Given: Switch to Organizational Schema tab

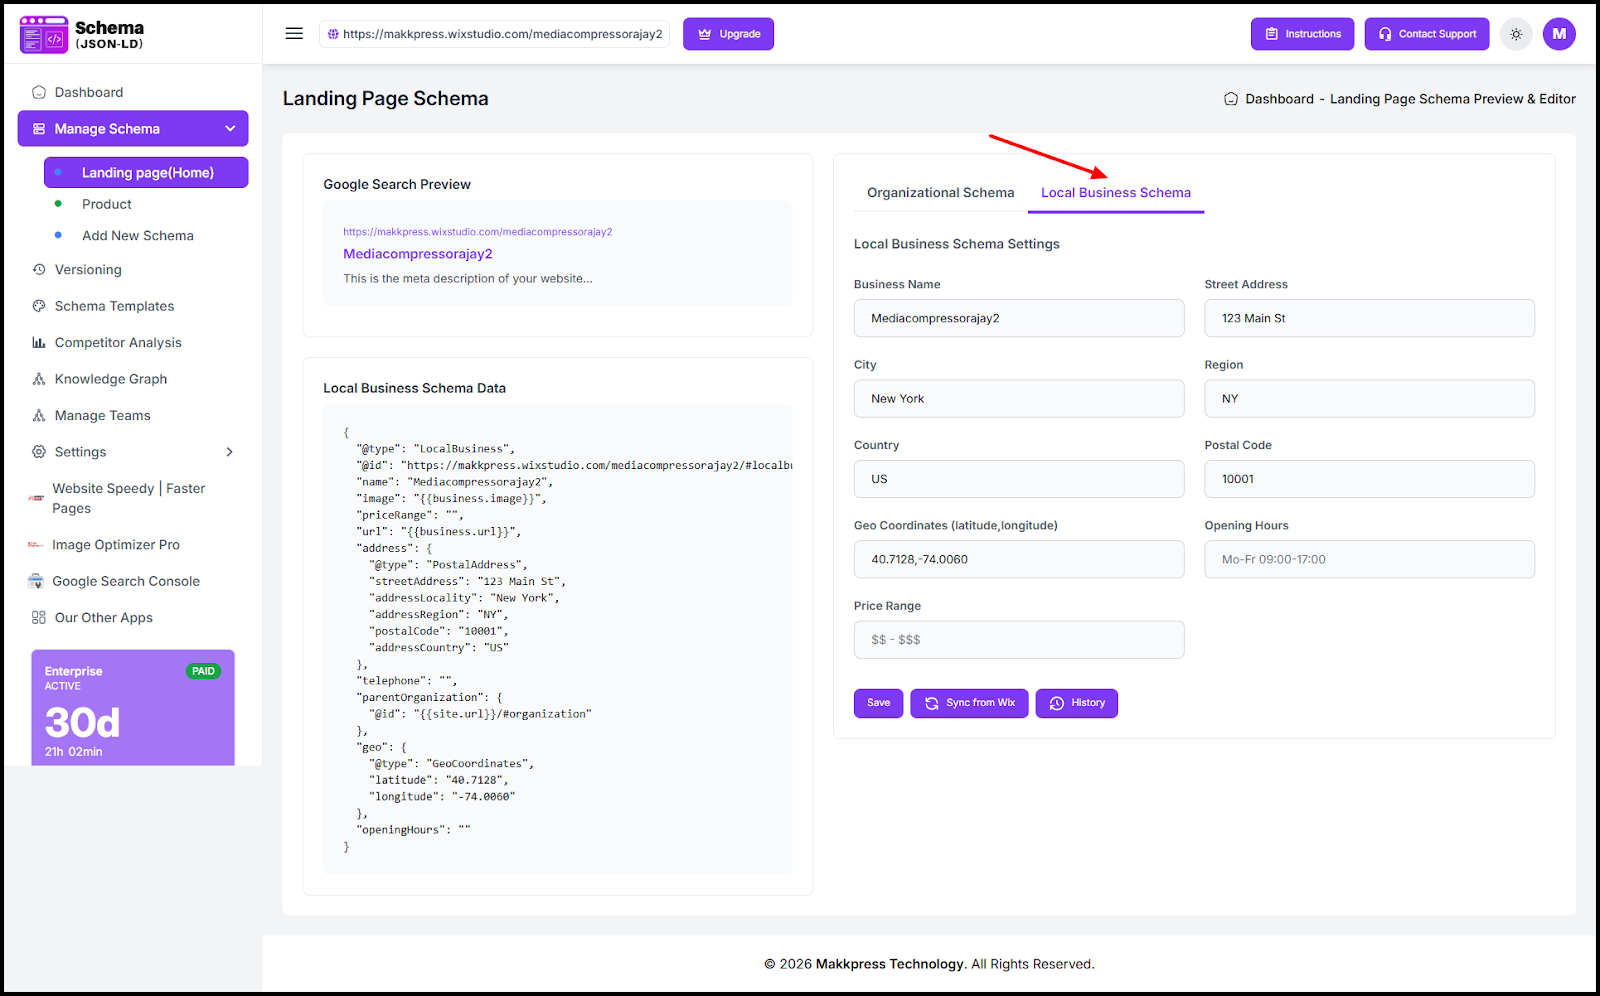Looking at the screenshot, I should coord(940,193).
